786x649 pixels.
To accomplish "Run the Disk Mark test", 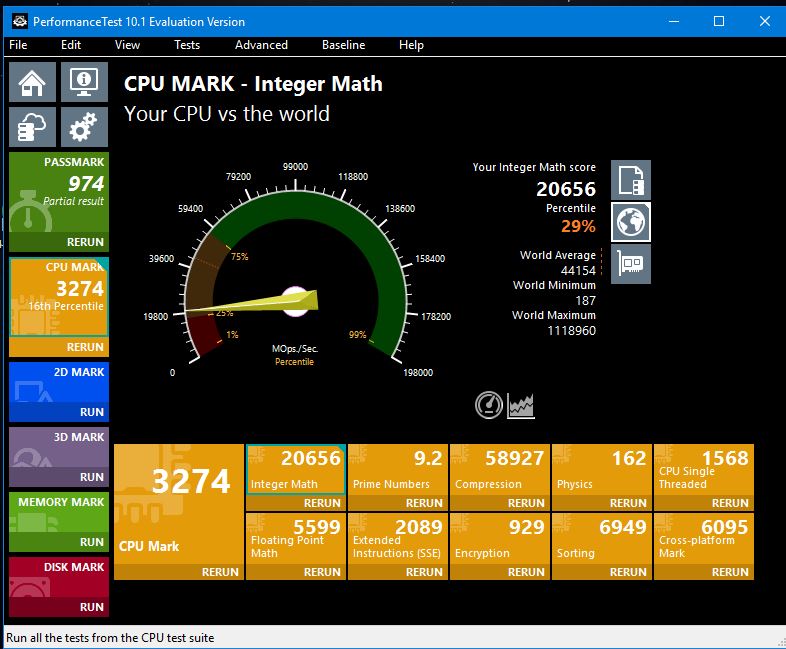I will tap(59, 607).
